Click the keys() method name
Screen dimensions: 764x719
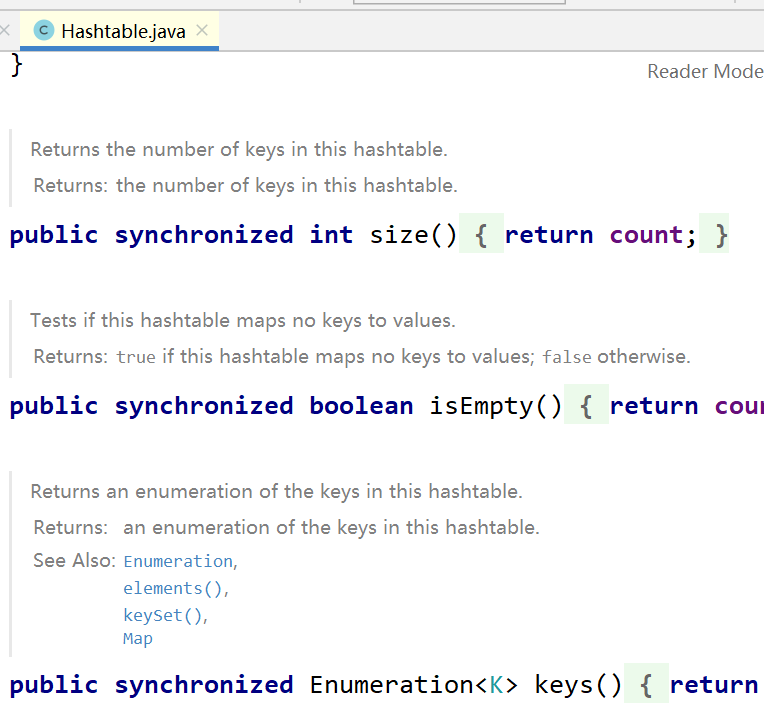[x=563, y=685]
